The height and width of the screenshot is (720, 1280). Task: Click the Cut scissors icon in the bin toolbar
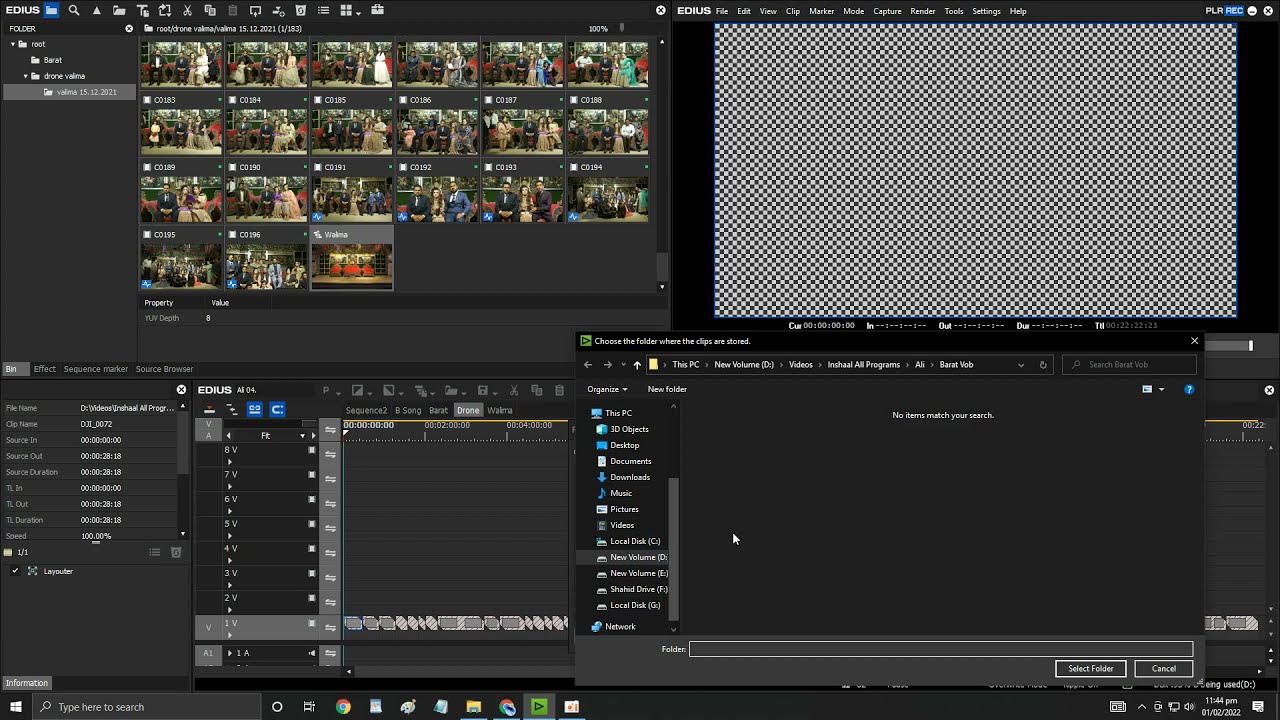(x=187, y=10)
